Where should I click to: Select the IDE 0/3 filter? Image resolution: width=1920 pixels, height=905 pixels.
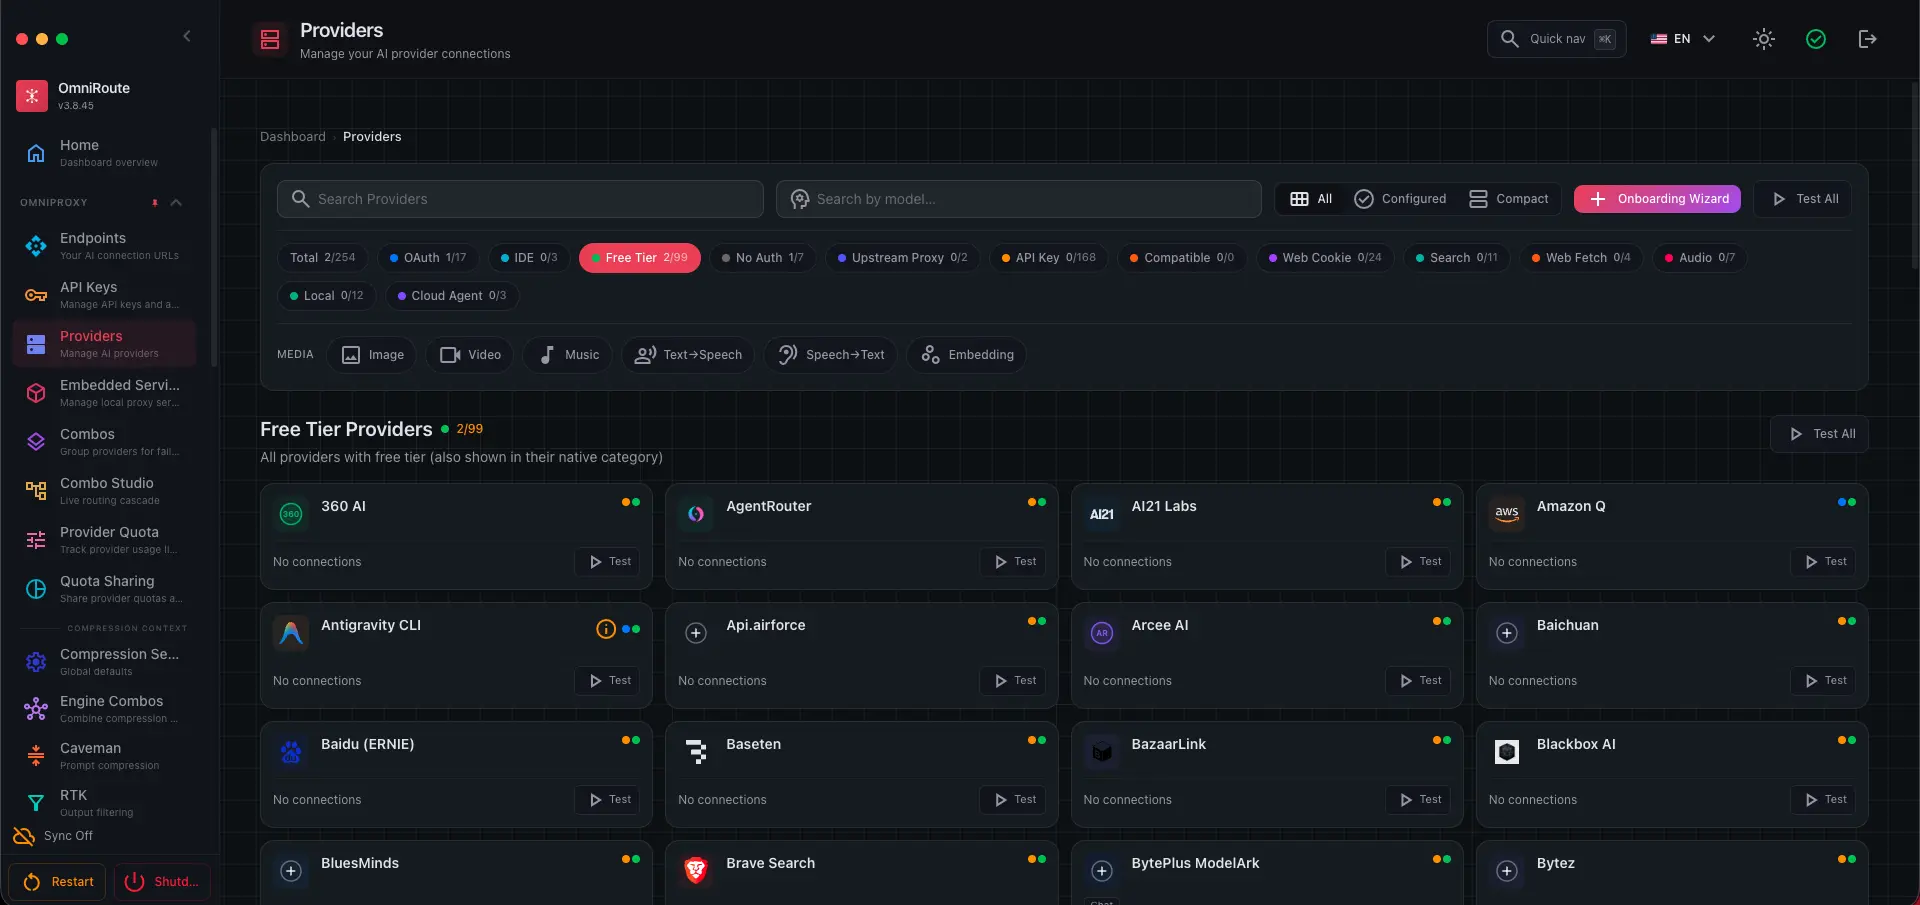coord(529,258)
